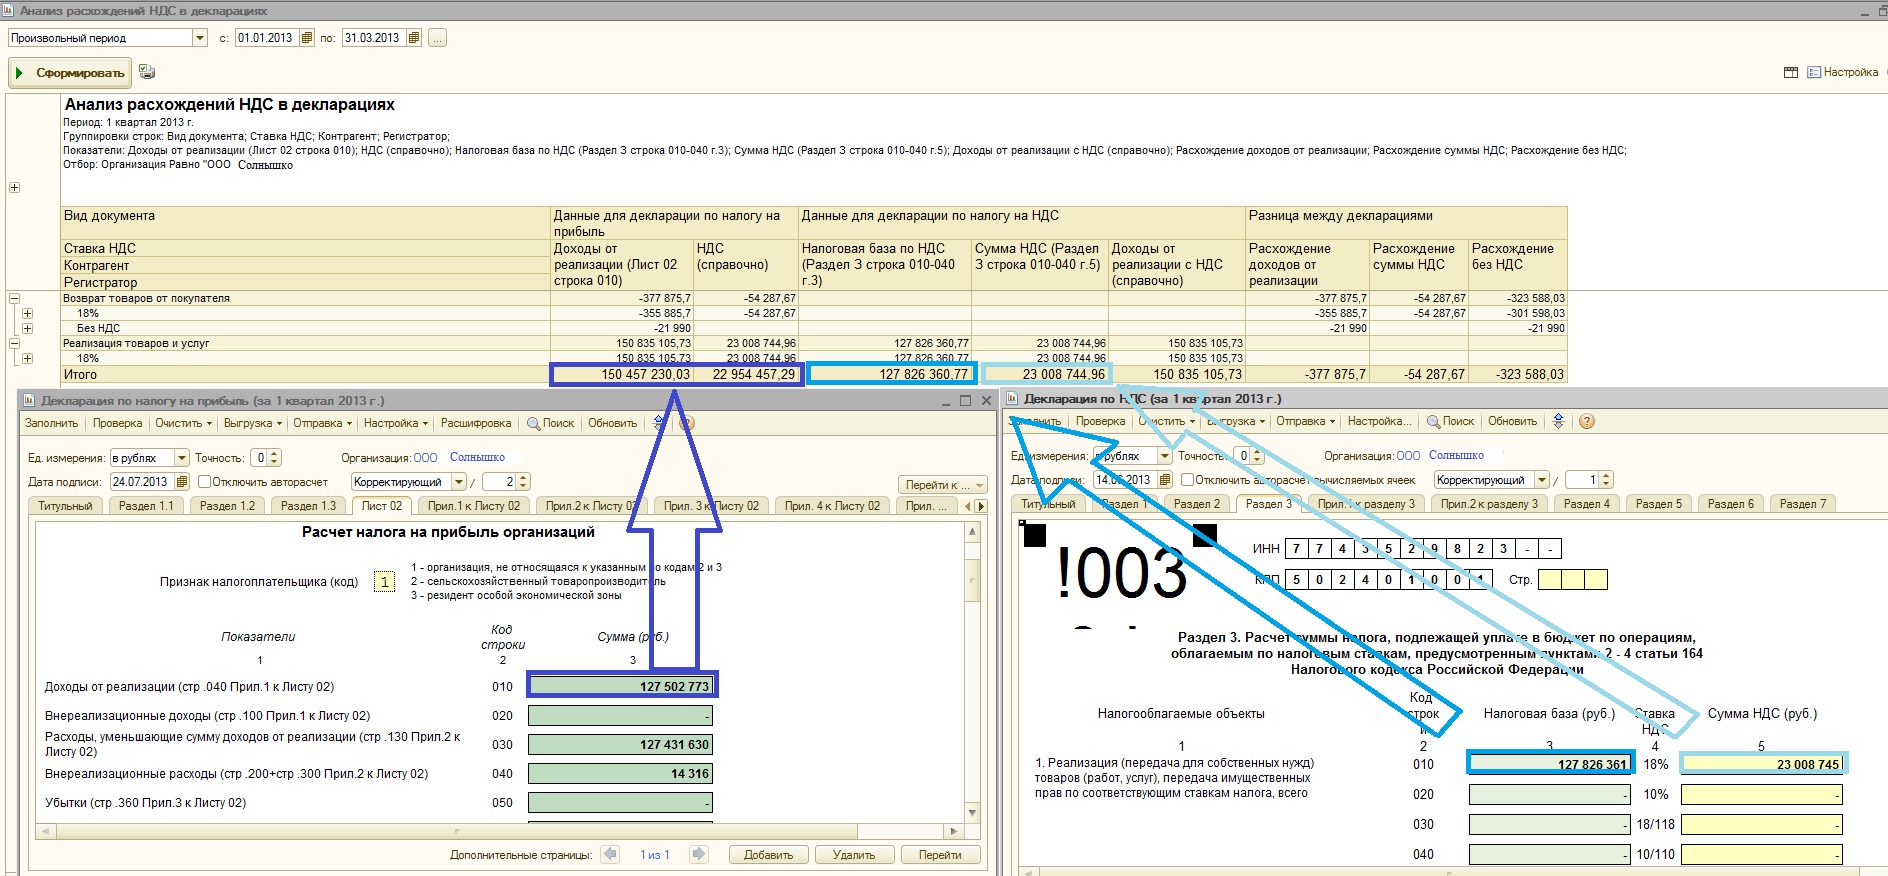Click the Добавить button

(768, 855)
